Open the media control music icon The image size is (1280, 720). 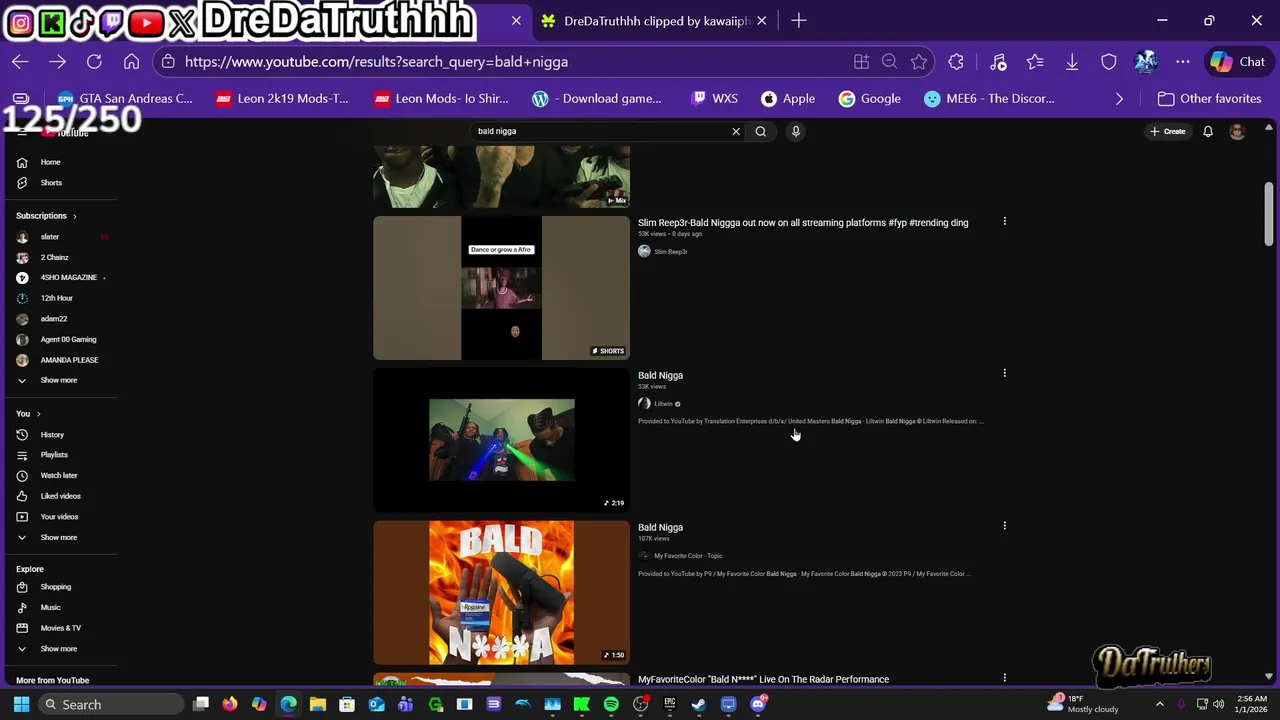tap(998, 62)
